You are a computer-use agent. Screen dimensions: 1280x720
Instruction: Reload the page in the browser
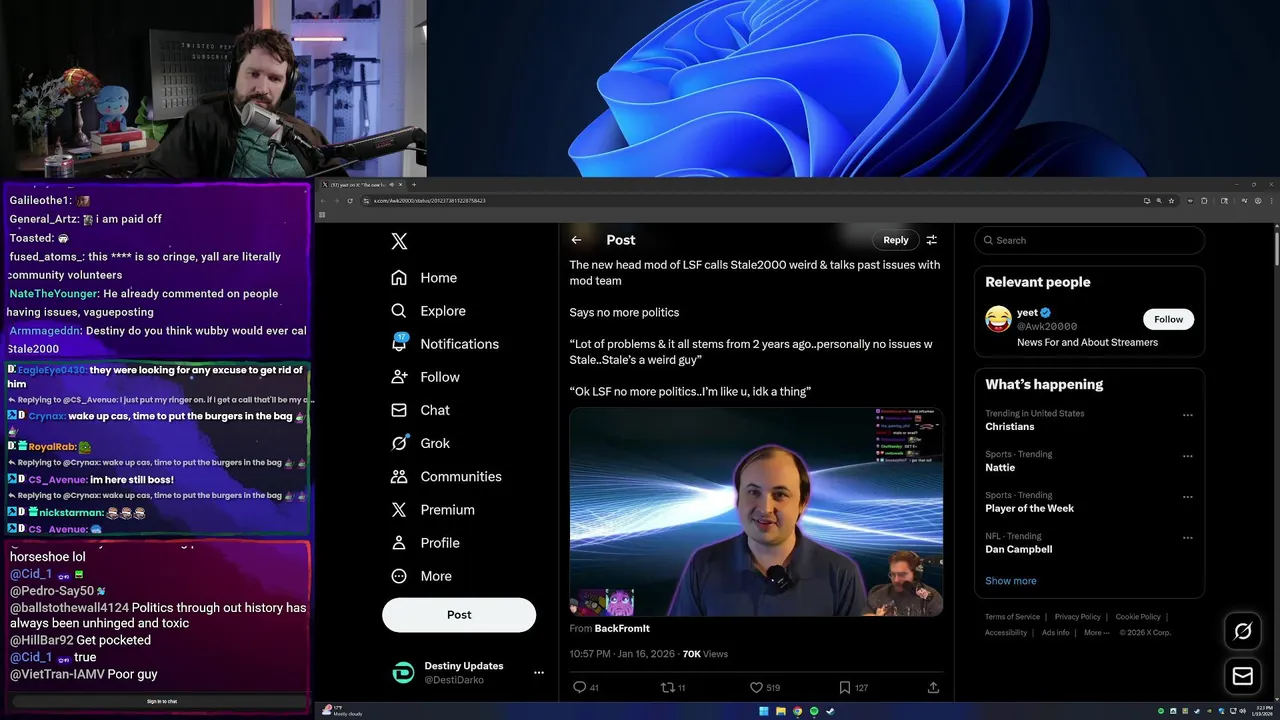[350, 201]
